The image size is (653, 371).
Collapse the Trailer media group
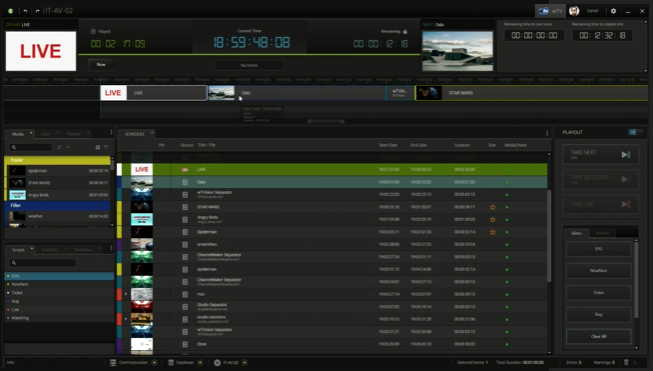click(x=57, y=160)
